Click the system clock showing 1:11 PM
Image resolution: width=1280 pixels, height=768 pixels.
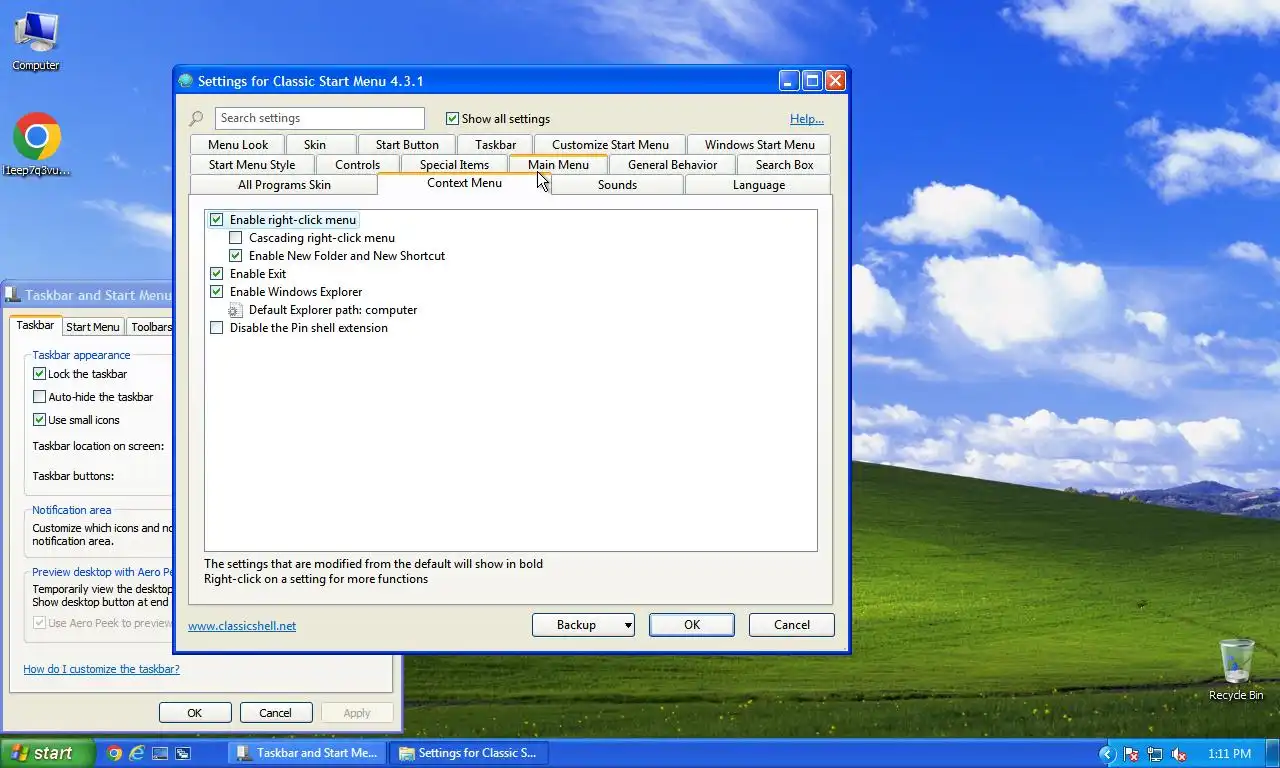(x=1229, y=754)
